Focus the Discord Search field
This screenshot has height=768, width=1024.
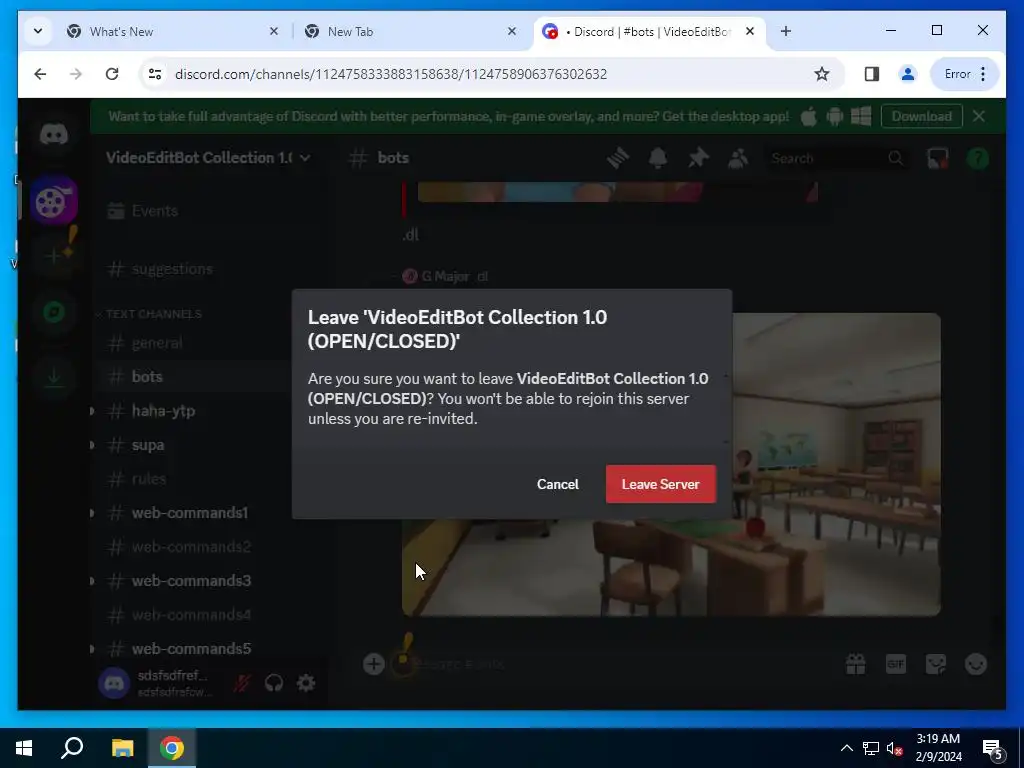pos(837,158)
